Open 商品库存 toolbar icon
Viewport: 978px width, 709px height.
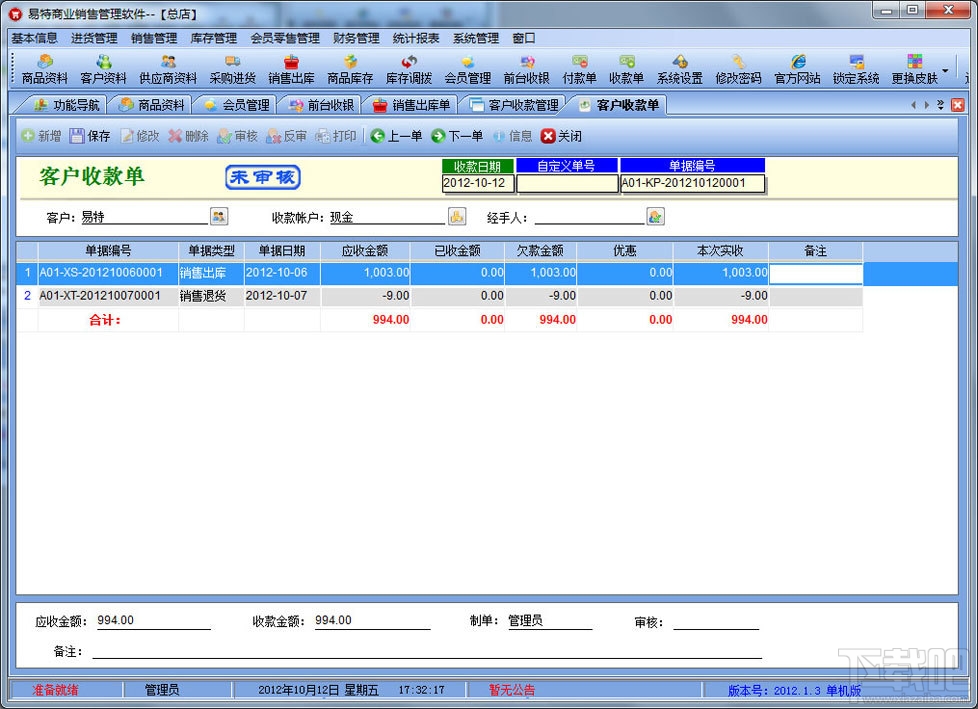coord(350,69)
